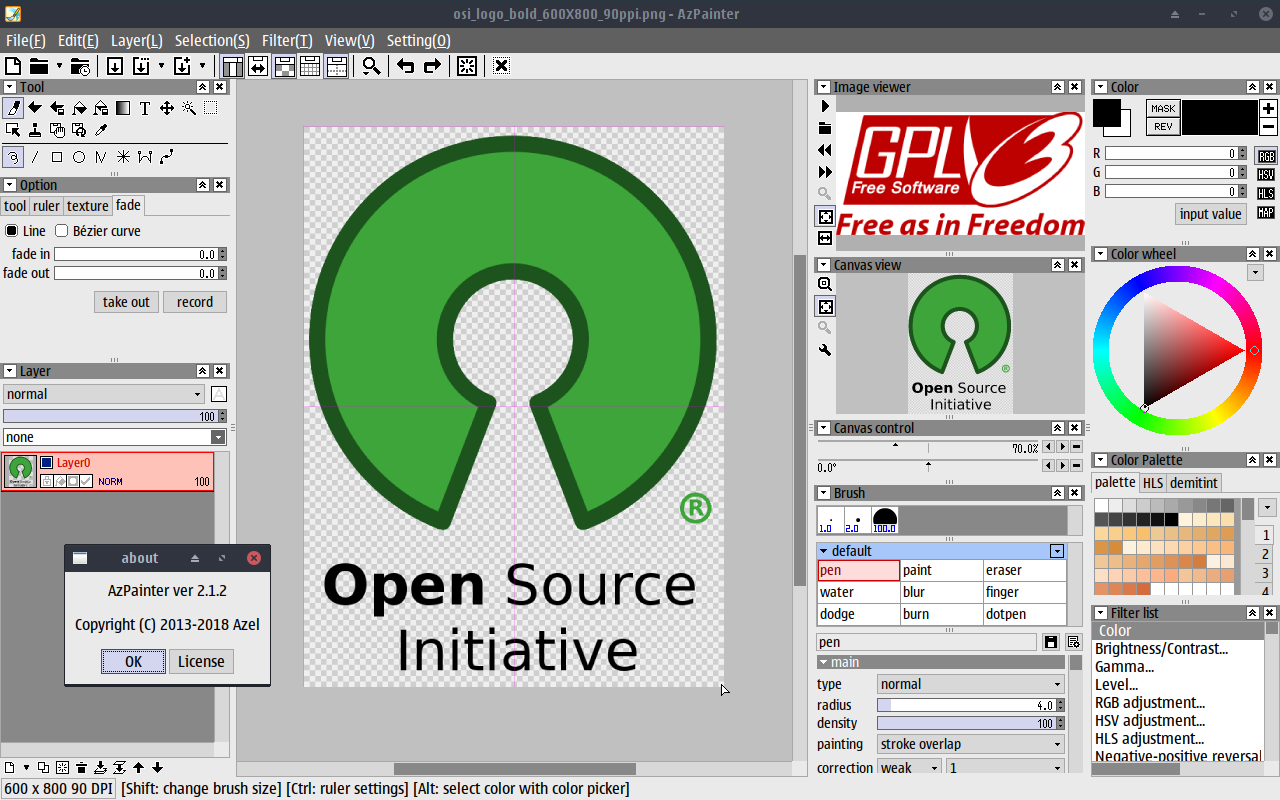Switch to the texture option tab

(x=87, y=206)
